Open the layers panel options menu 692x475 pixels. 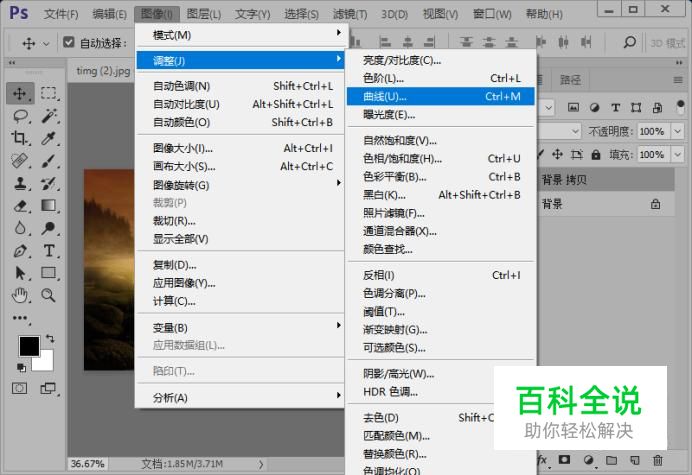tap(678, 80)
